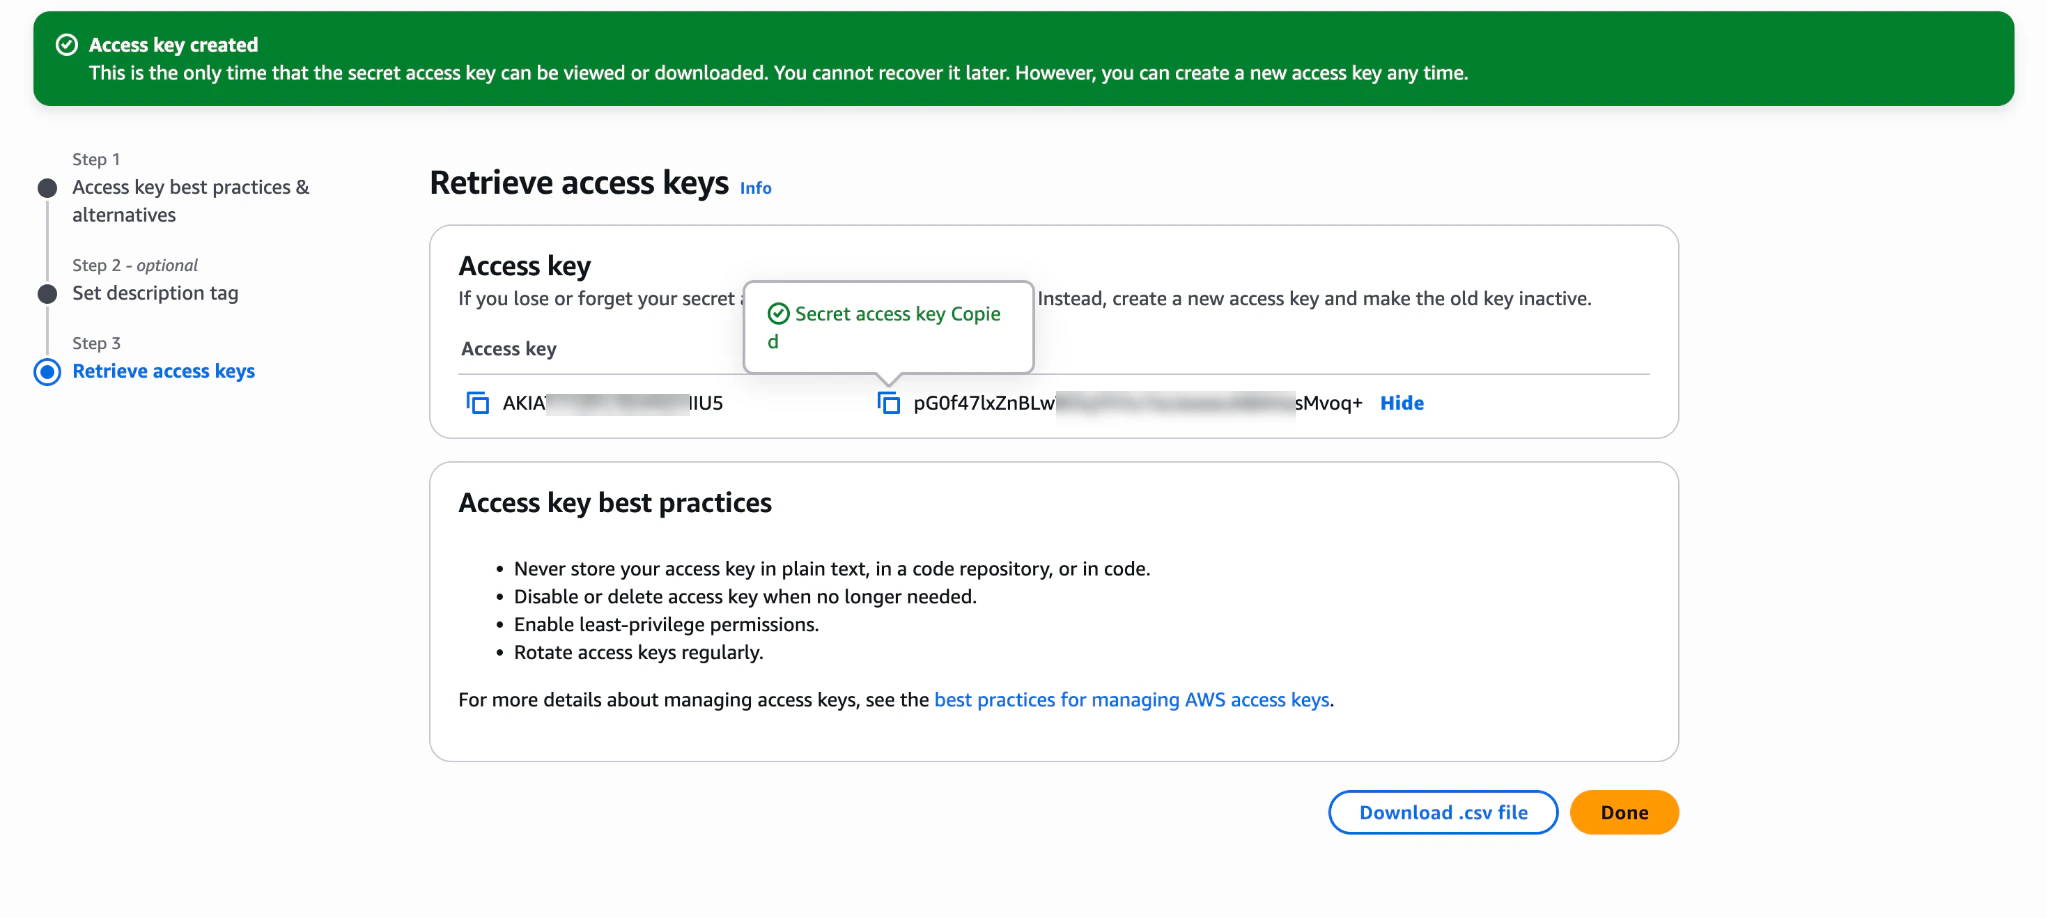Download the .csv file with the keys
The image size is (2047, 918).
click(1442, 812)
